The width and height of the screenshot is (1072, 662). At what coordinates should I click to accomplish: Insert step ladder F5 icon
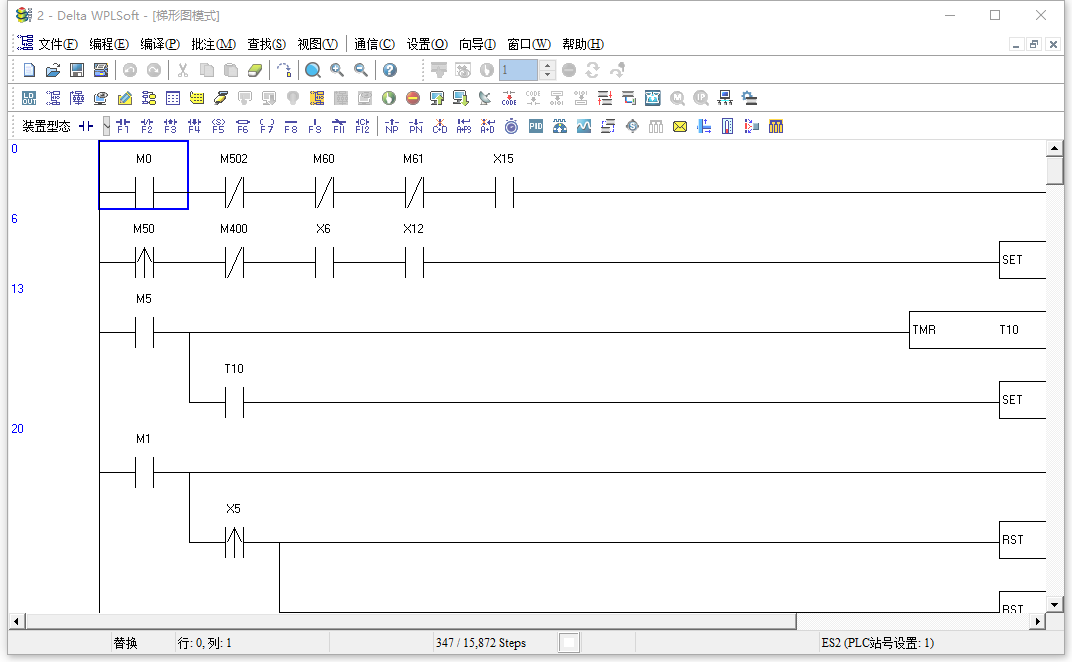219,127
